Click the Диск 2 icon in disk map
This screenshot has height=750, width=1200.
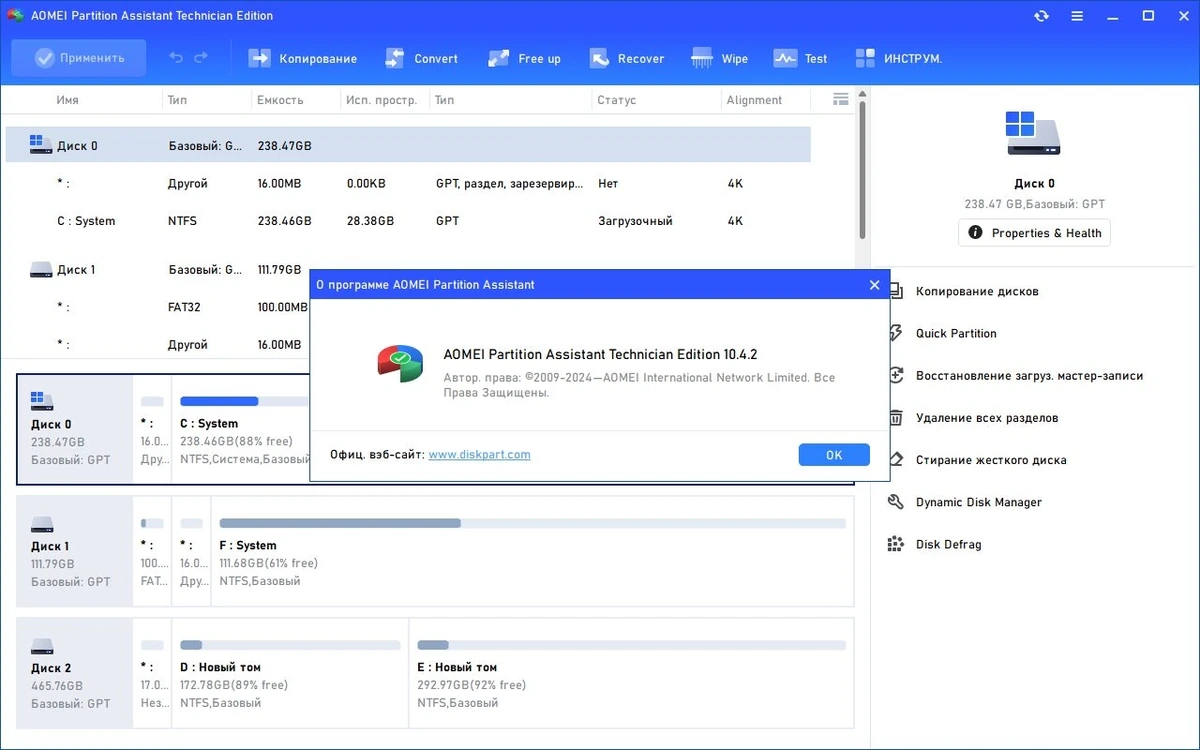[x=42, y=646]
